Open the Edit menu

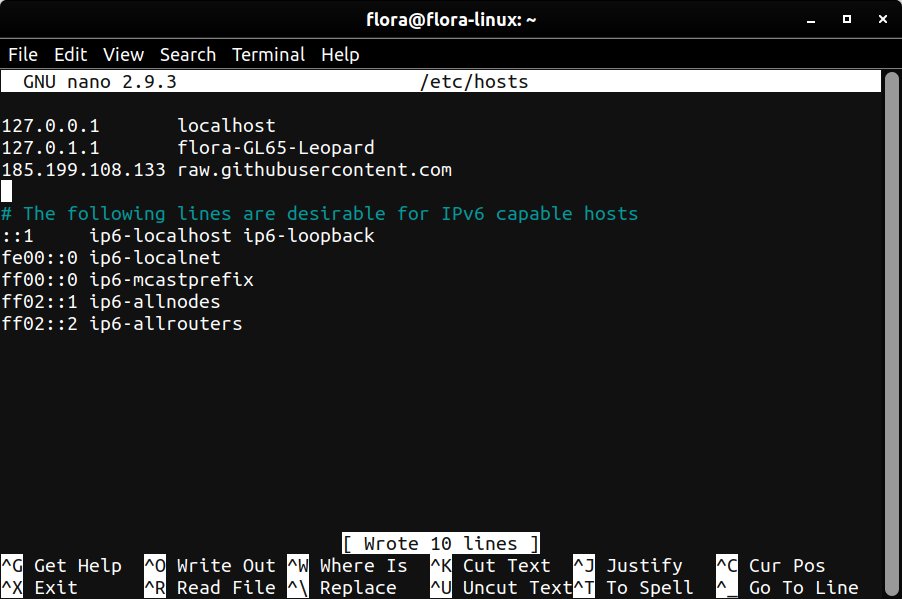(x=70, y=54)
